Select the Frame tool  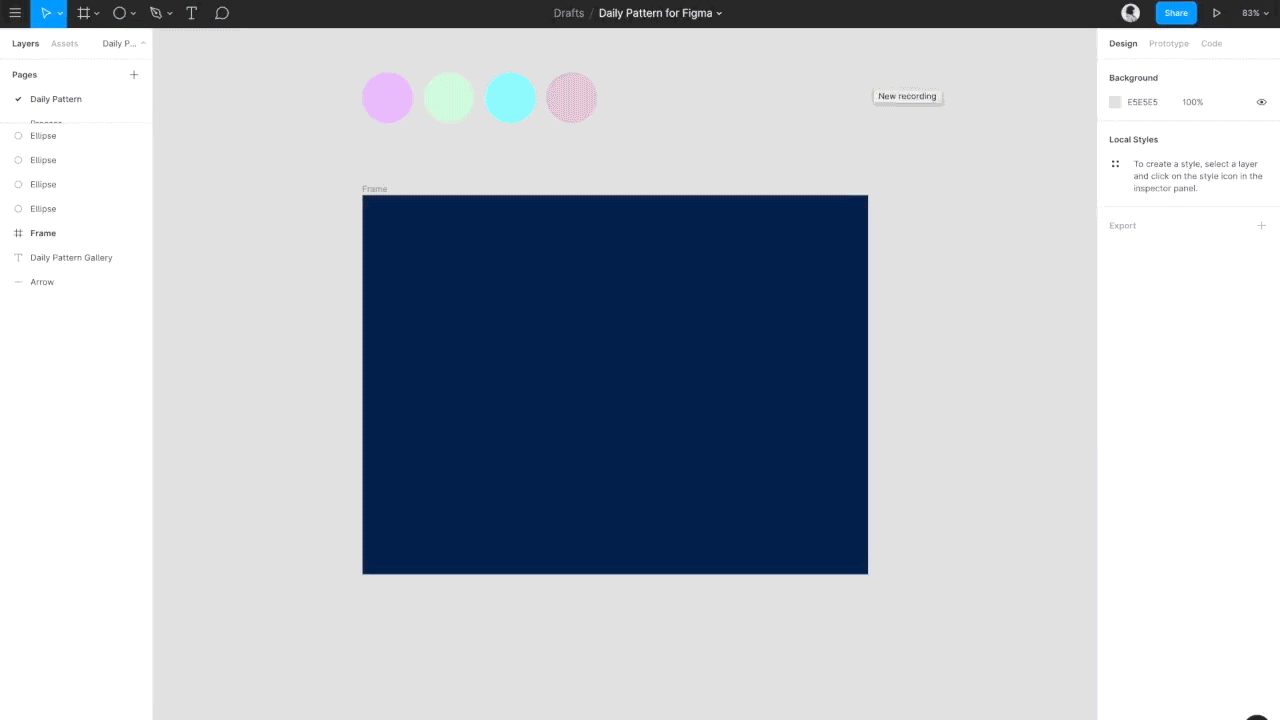(x=83, y=13)
